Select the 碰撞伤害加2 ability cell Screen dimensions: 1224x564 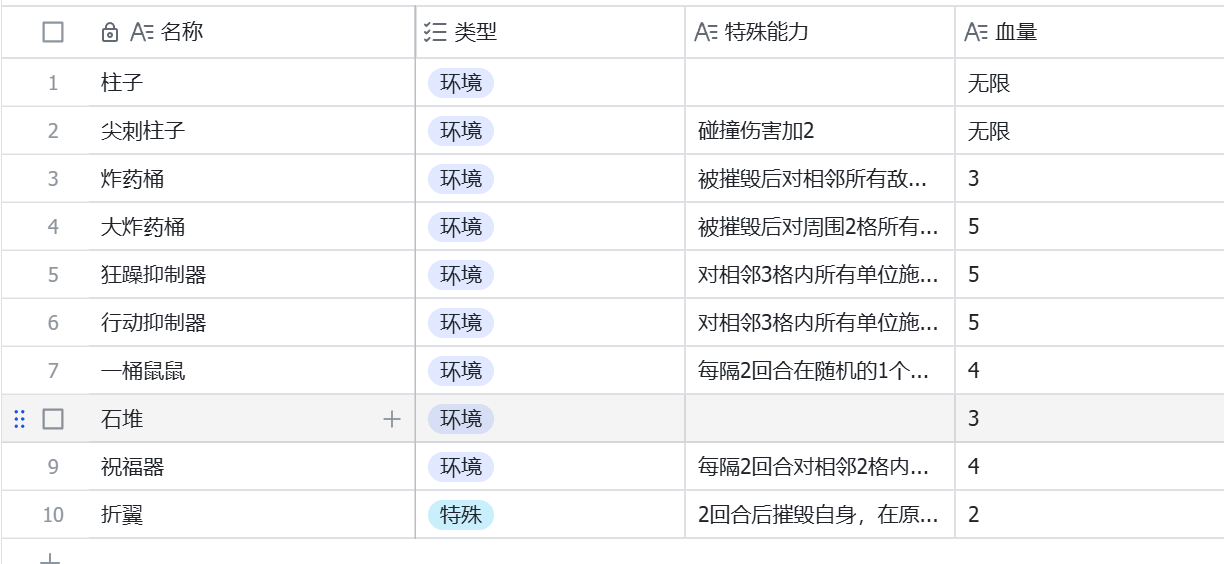[x=820, y=130]
